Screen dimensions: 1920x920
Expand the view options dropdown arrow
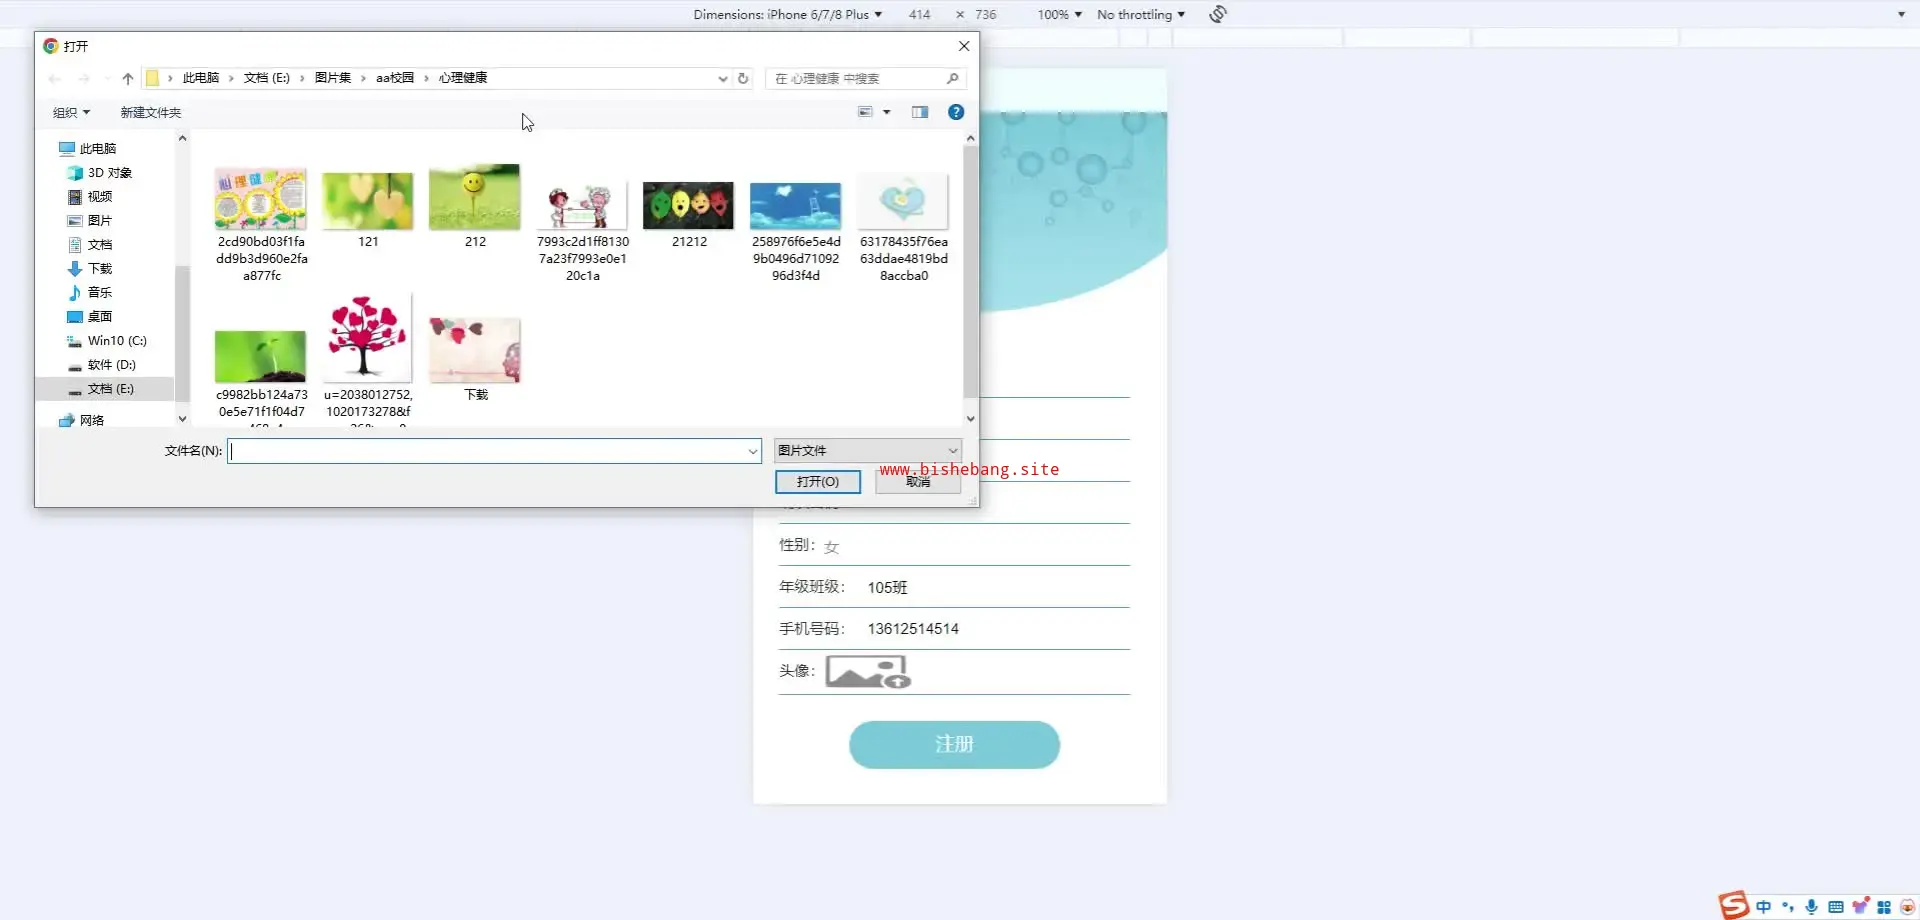887,112
